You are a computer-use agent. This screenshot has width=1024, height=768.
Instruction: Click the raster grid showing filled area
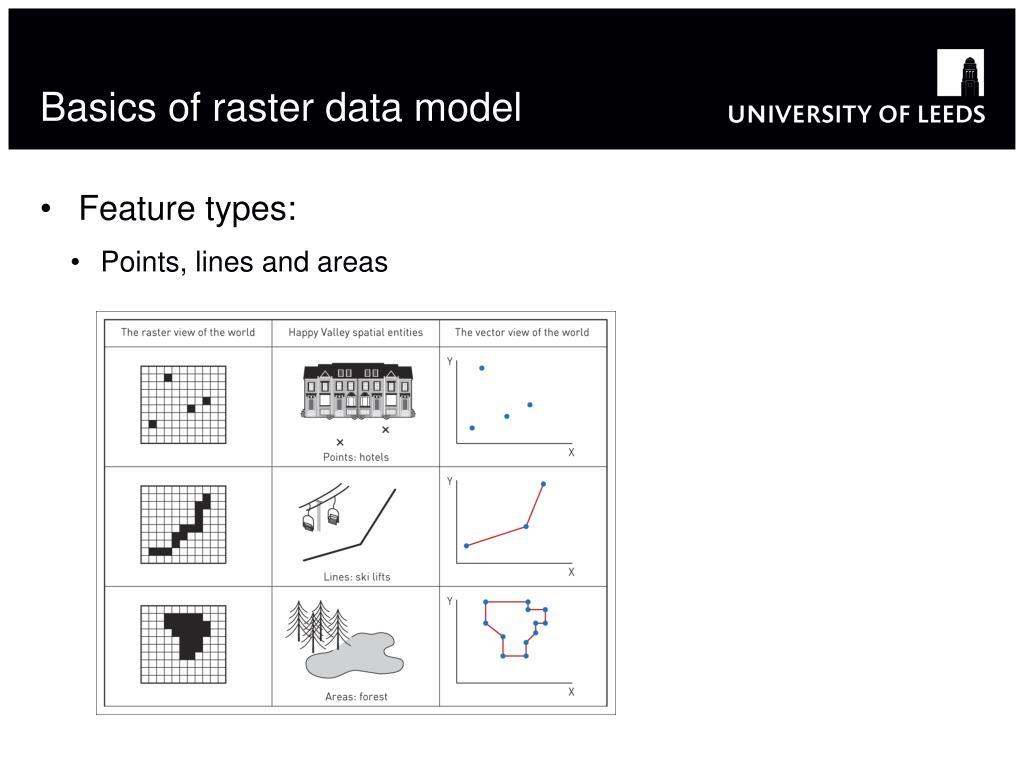184,645
